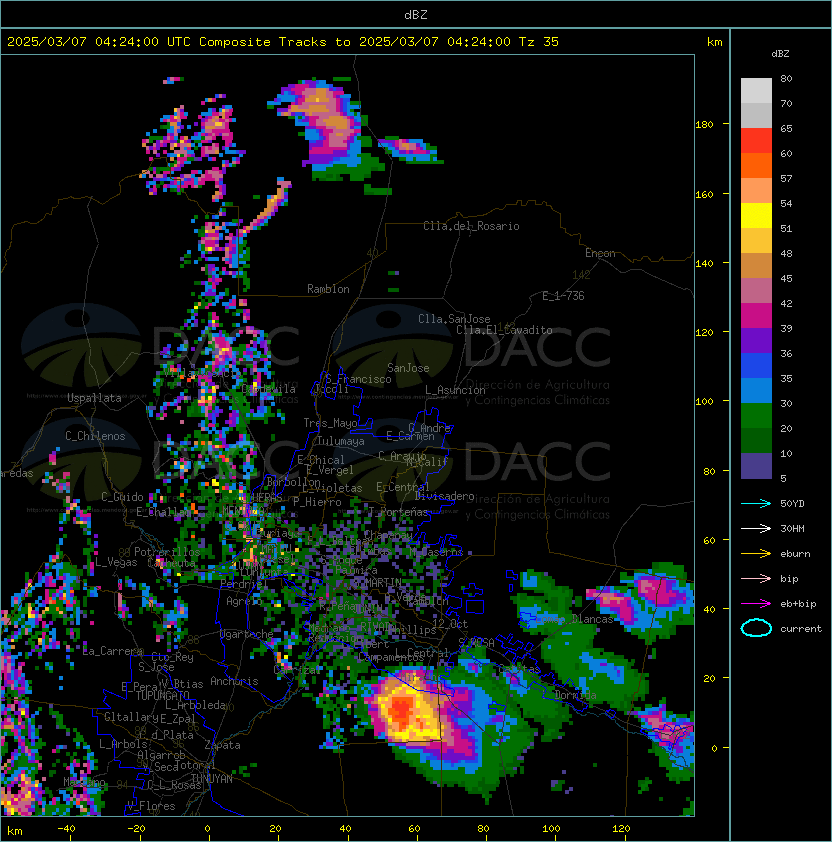Click the pink bip arrow in legend
Screen dimensions: 832x842
[756, 579]
